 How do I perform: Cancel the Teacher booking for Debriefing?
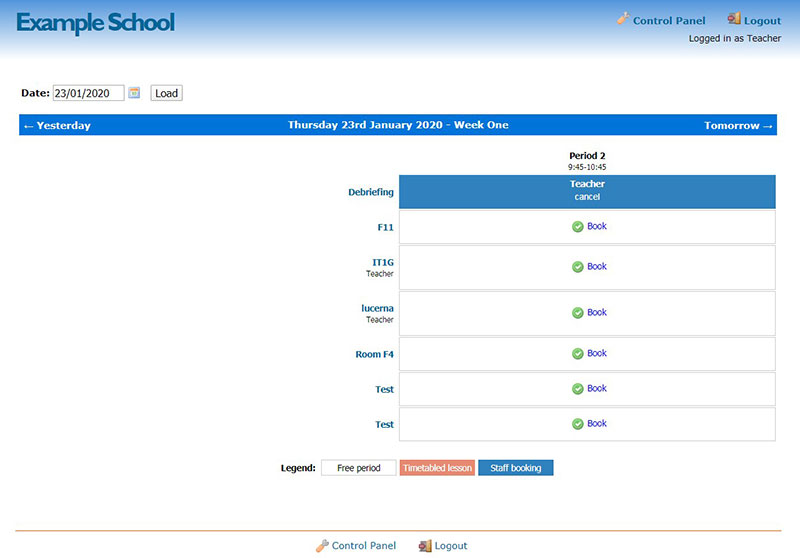click(x=587, y=197)
